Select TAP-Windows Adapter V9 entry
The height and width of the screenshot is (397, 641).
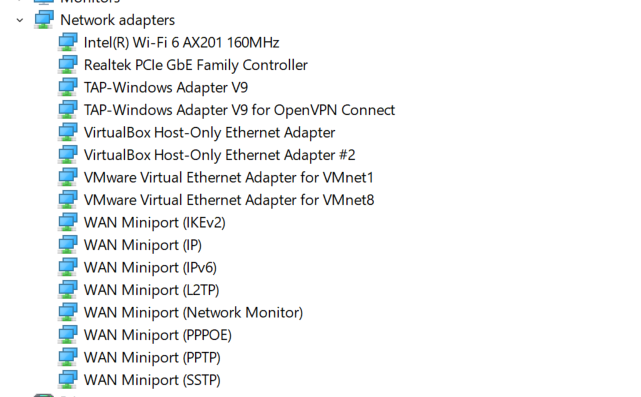(x=166, y=87)
